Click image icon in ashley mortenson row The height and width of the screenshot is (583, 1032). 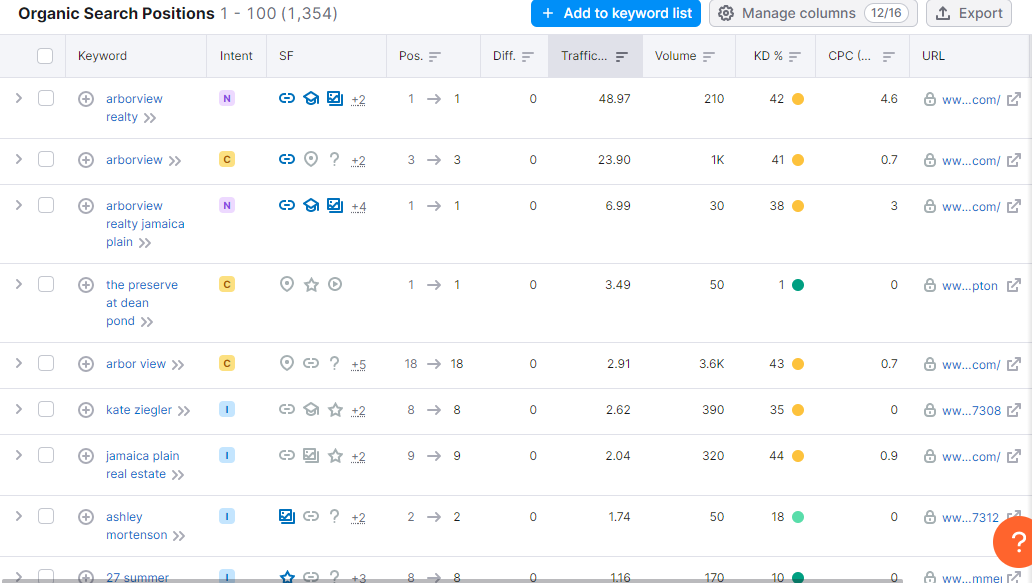coord(286,517)
